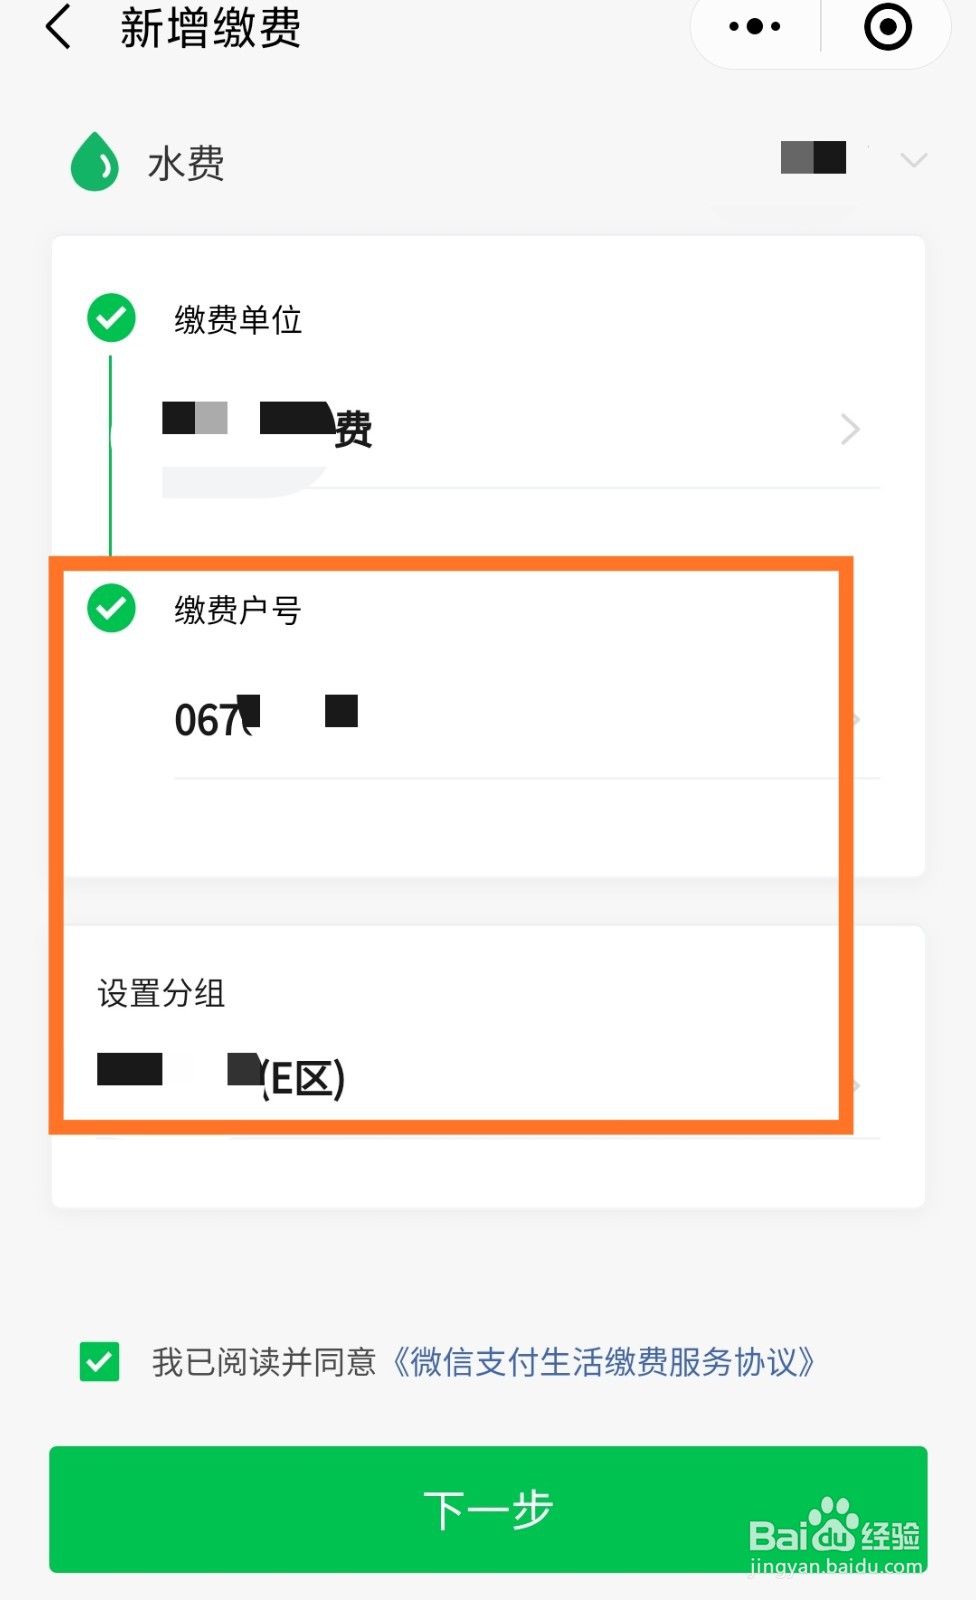
Task: Uncheck the agreement checkbox
Action: pos(100,1361)
